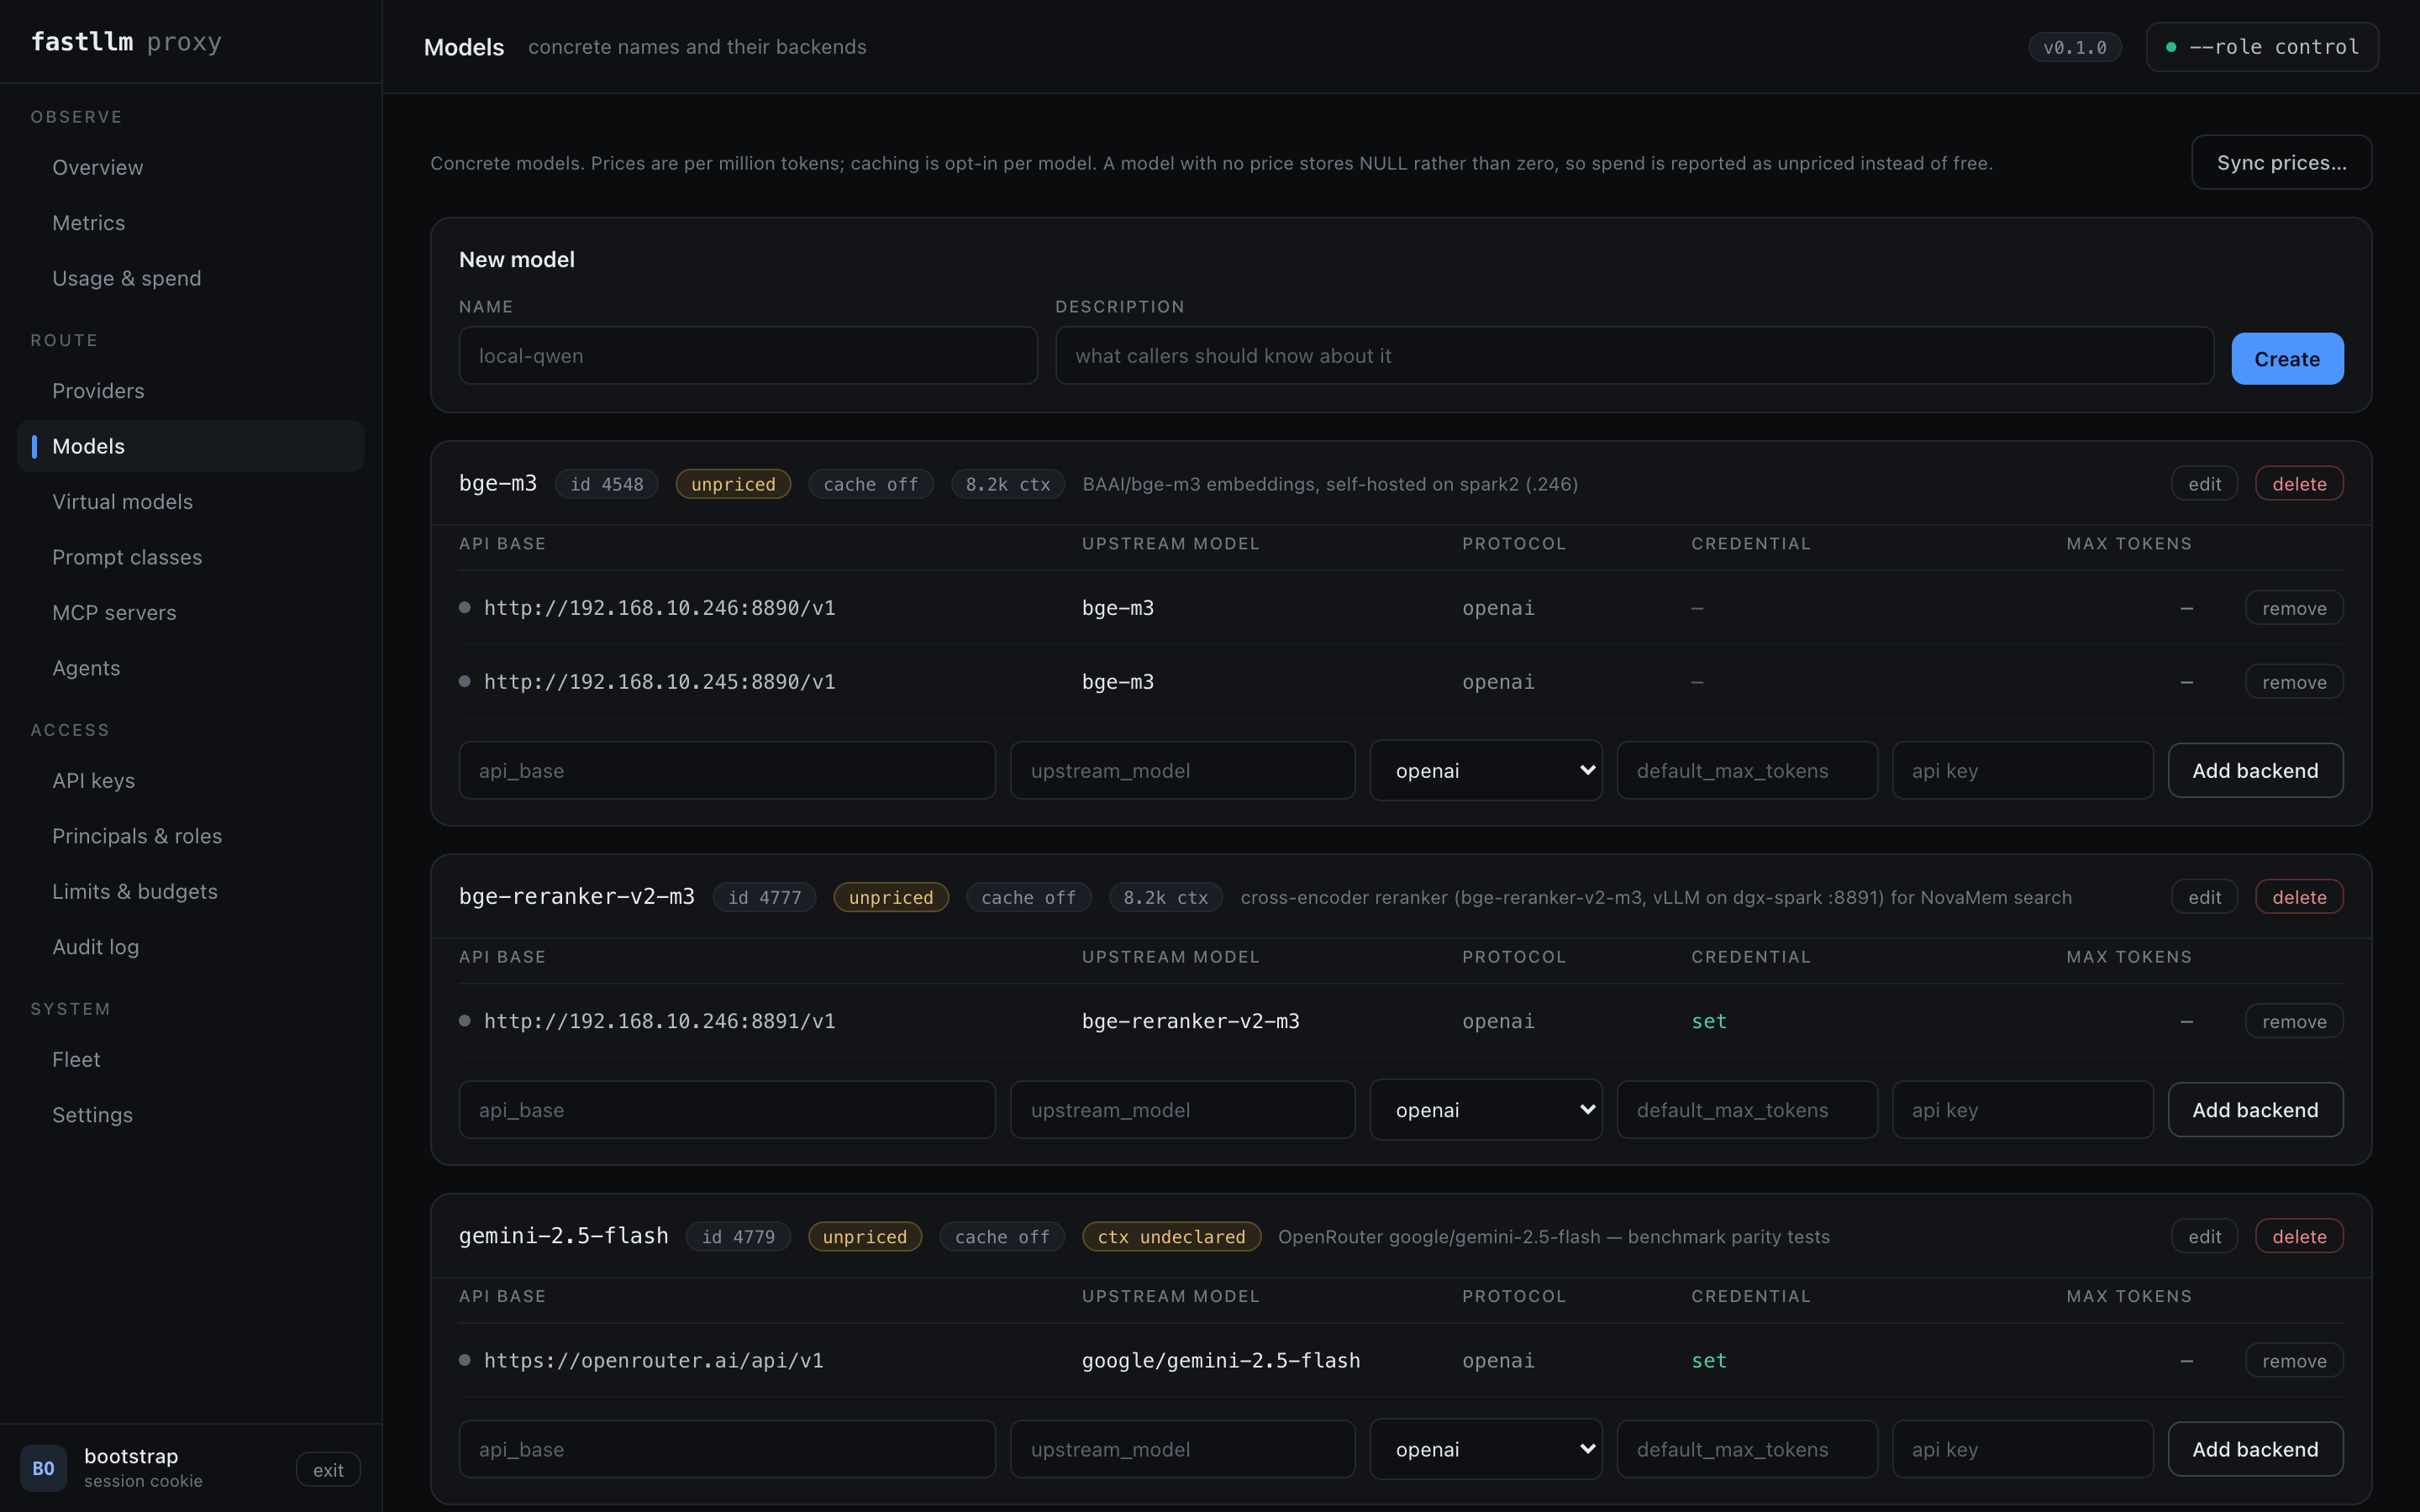
Task: Focus the new model Description field
Action: tap(1634, 356)
